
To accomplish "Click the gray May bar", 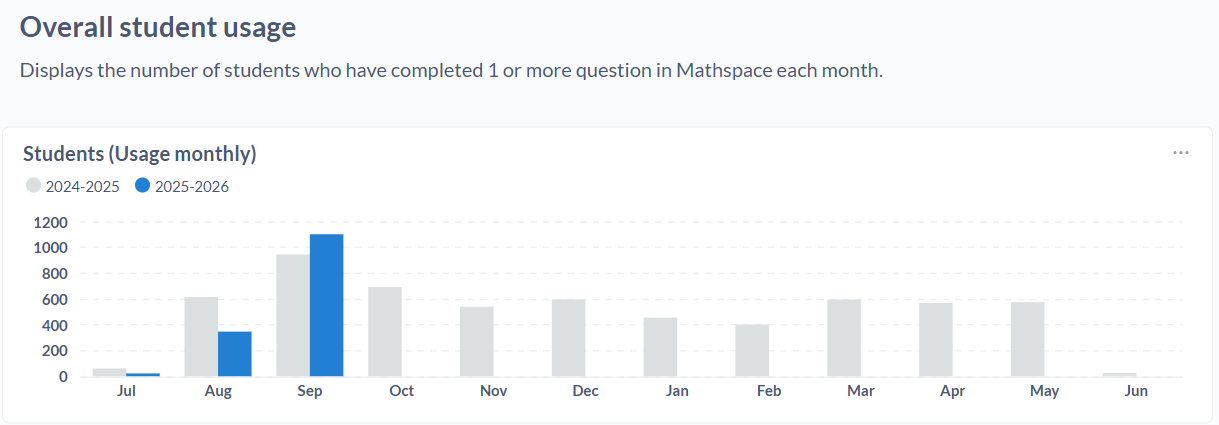I will point(1028,339).
